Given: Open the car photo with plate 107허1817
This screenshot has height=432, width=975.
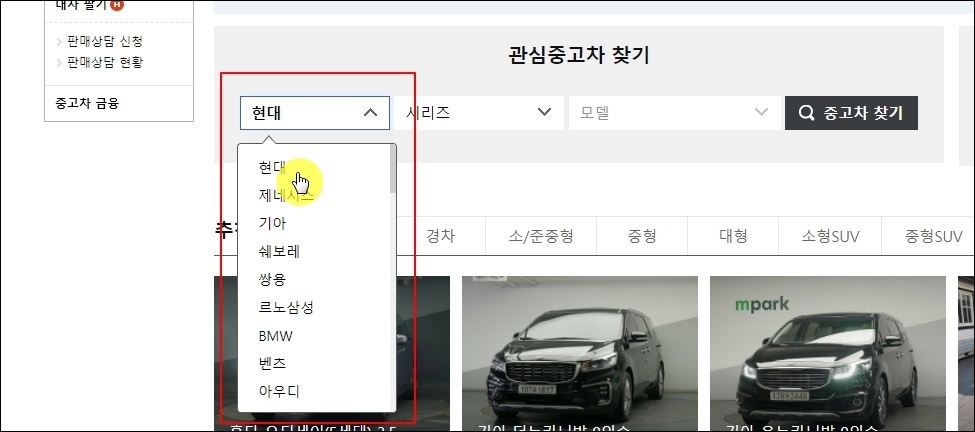Looking at the screenshot, I should coord(580,354).
